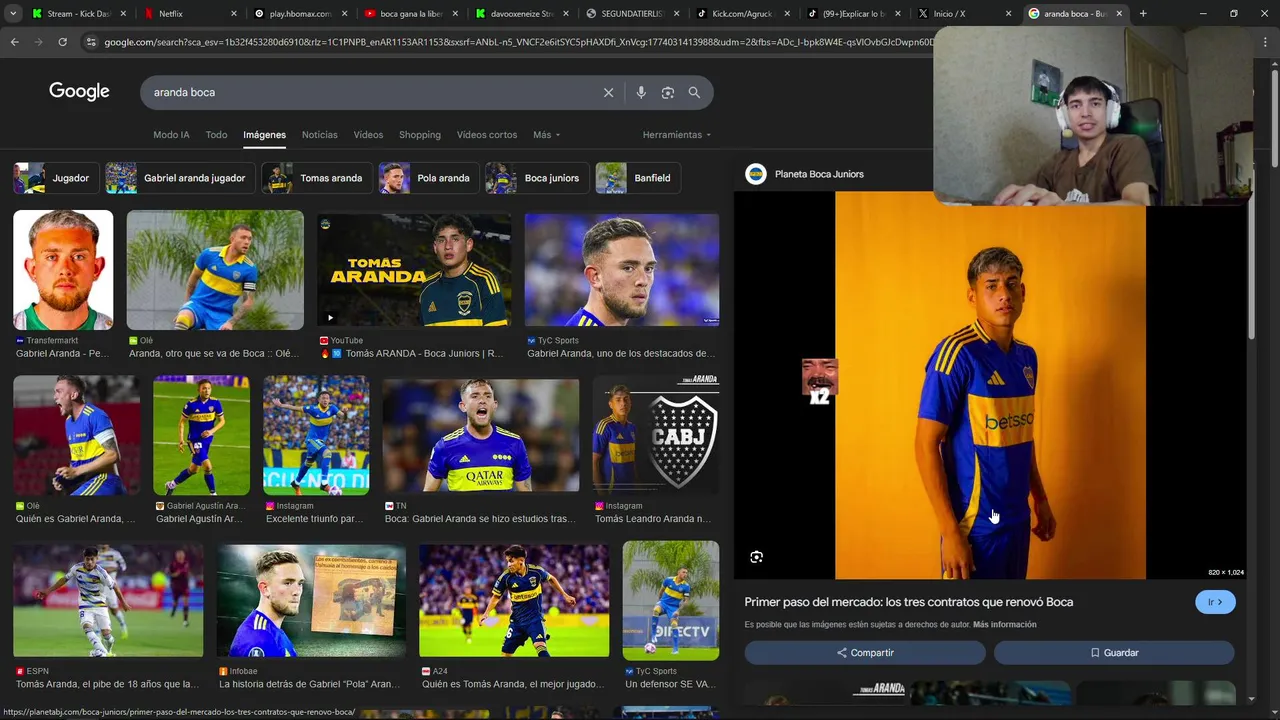Open the YouTube Tomás Aranda video thumbnail
1280x720 pixels.
tap(413, 270)
